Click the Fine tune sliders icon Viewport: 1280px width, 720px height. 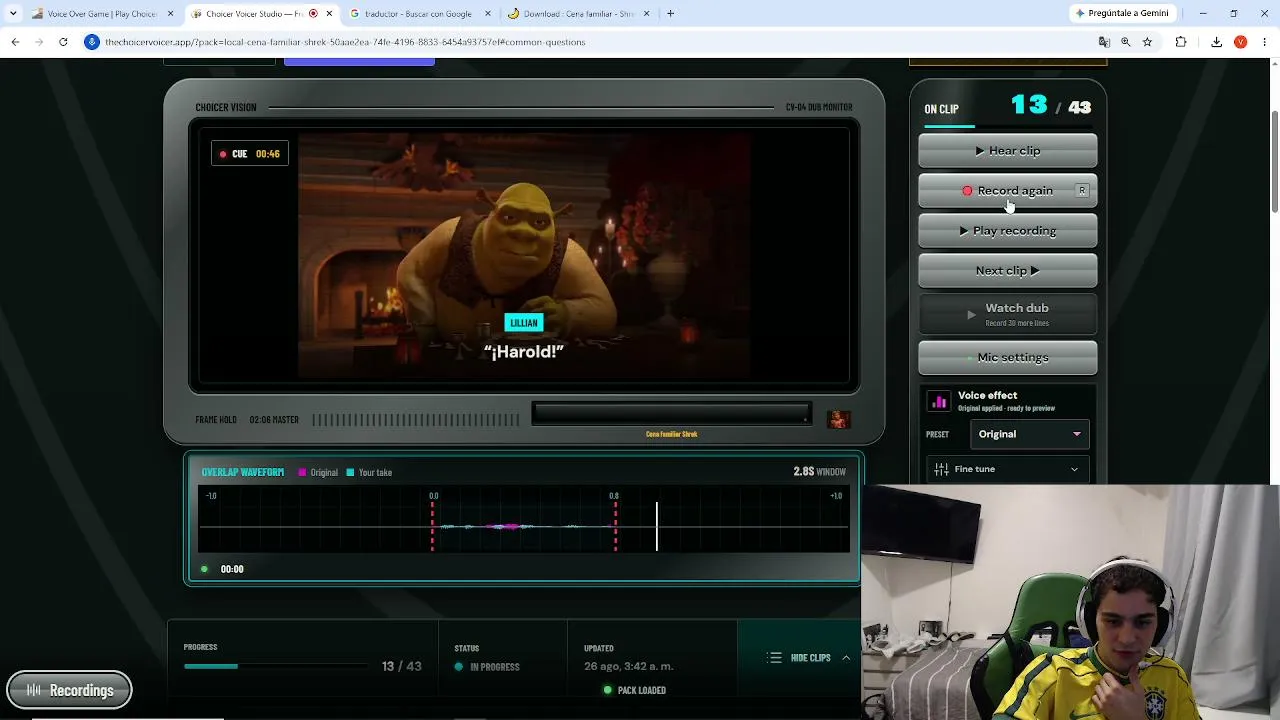[x=941, y=469]
